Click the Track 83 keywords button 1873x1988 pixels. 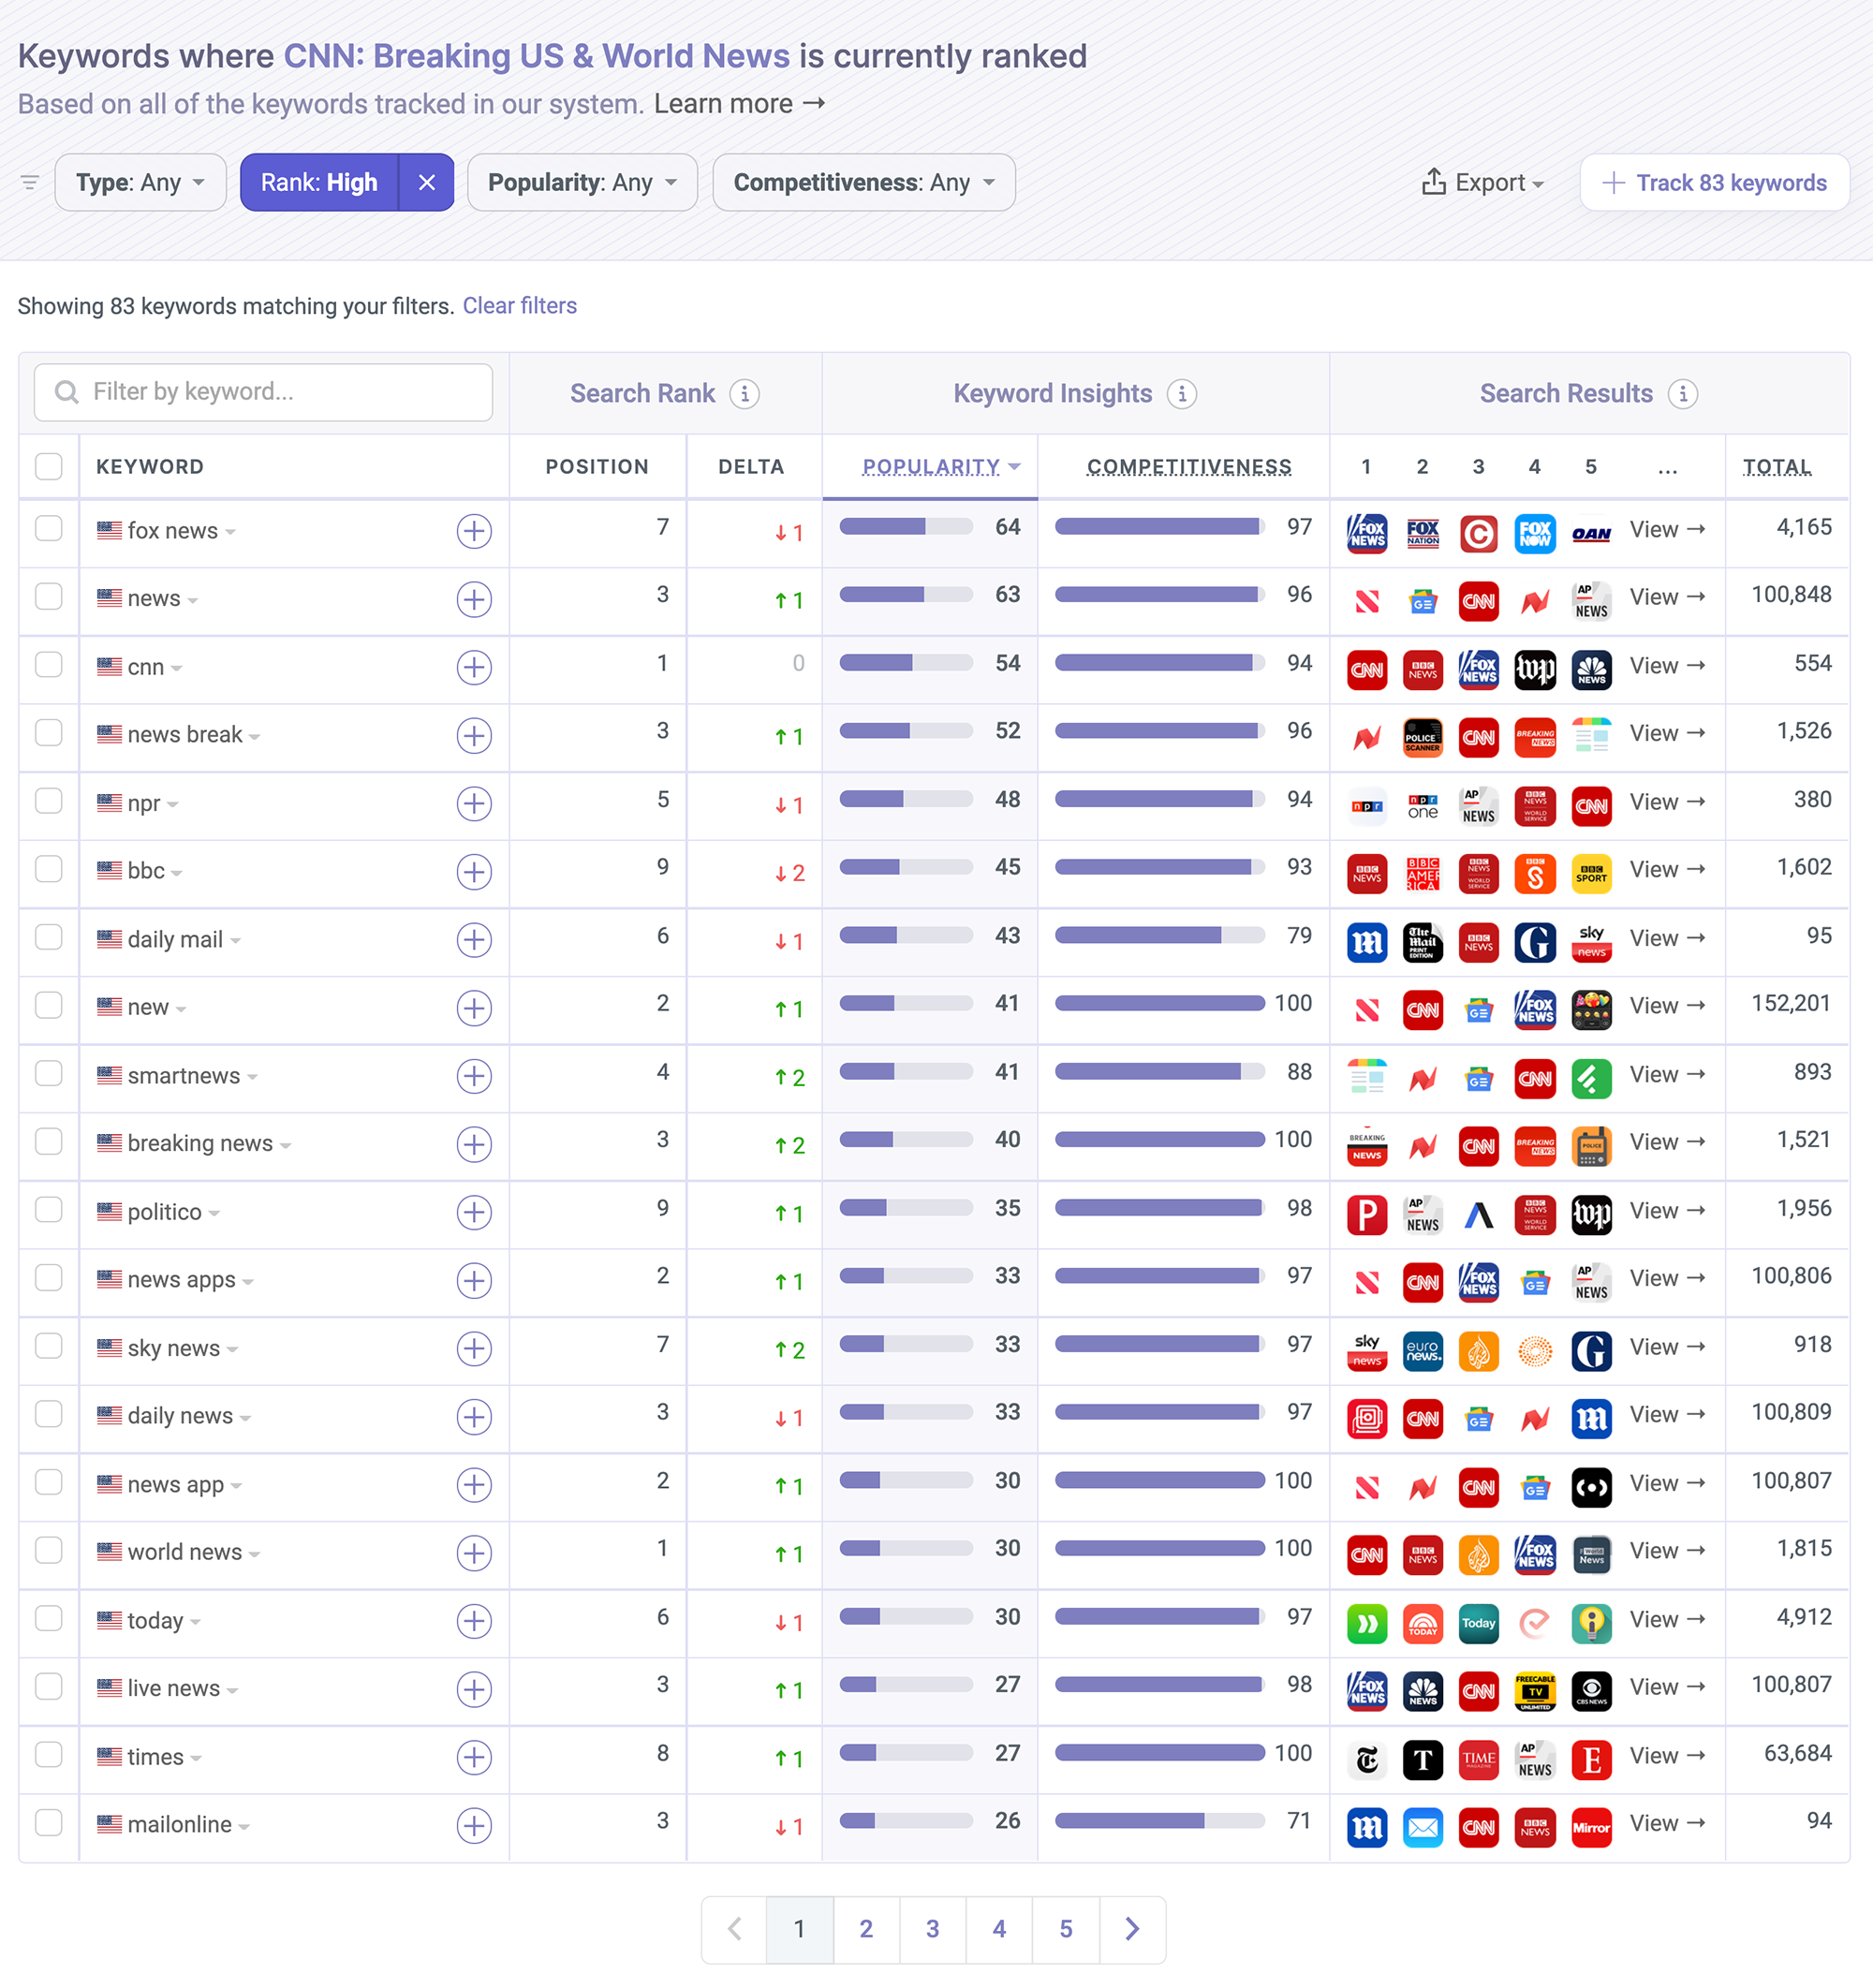point(1714,182)
